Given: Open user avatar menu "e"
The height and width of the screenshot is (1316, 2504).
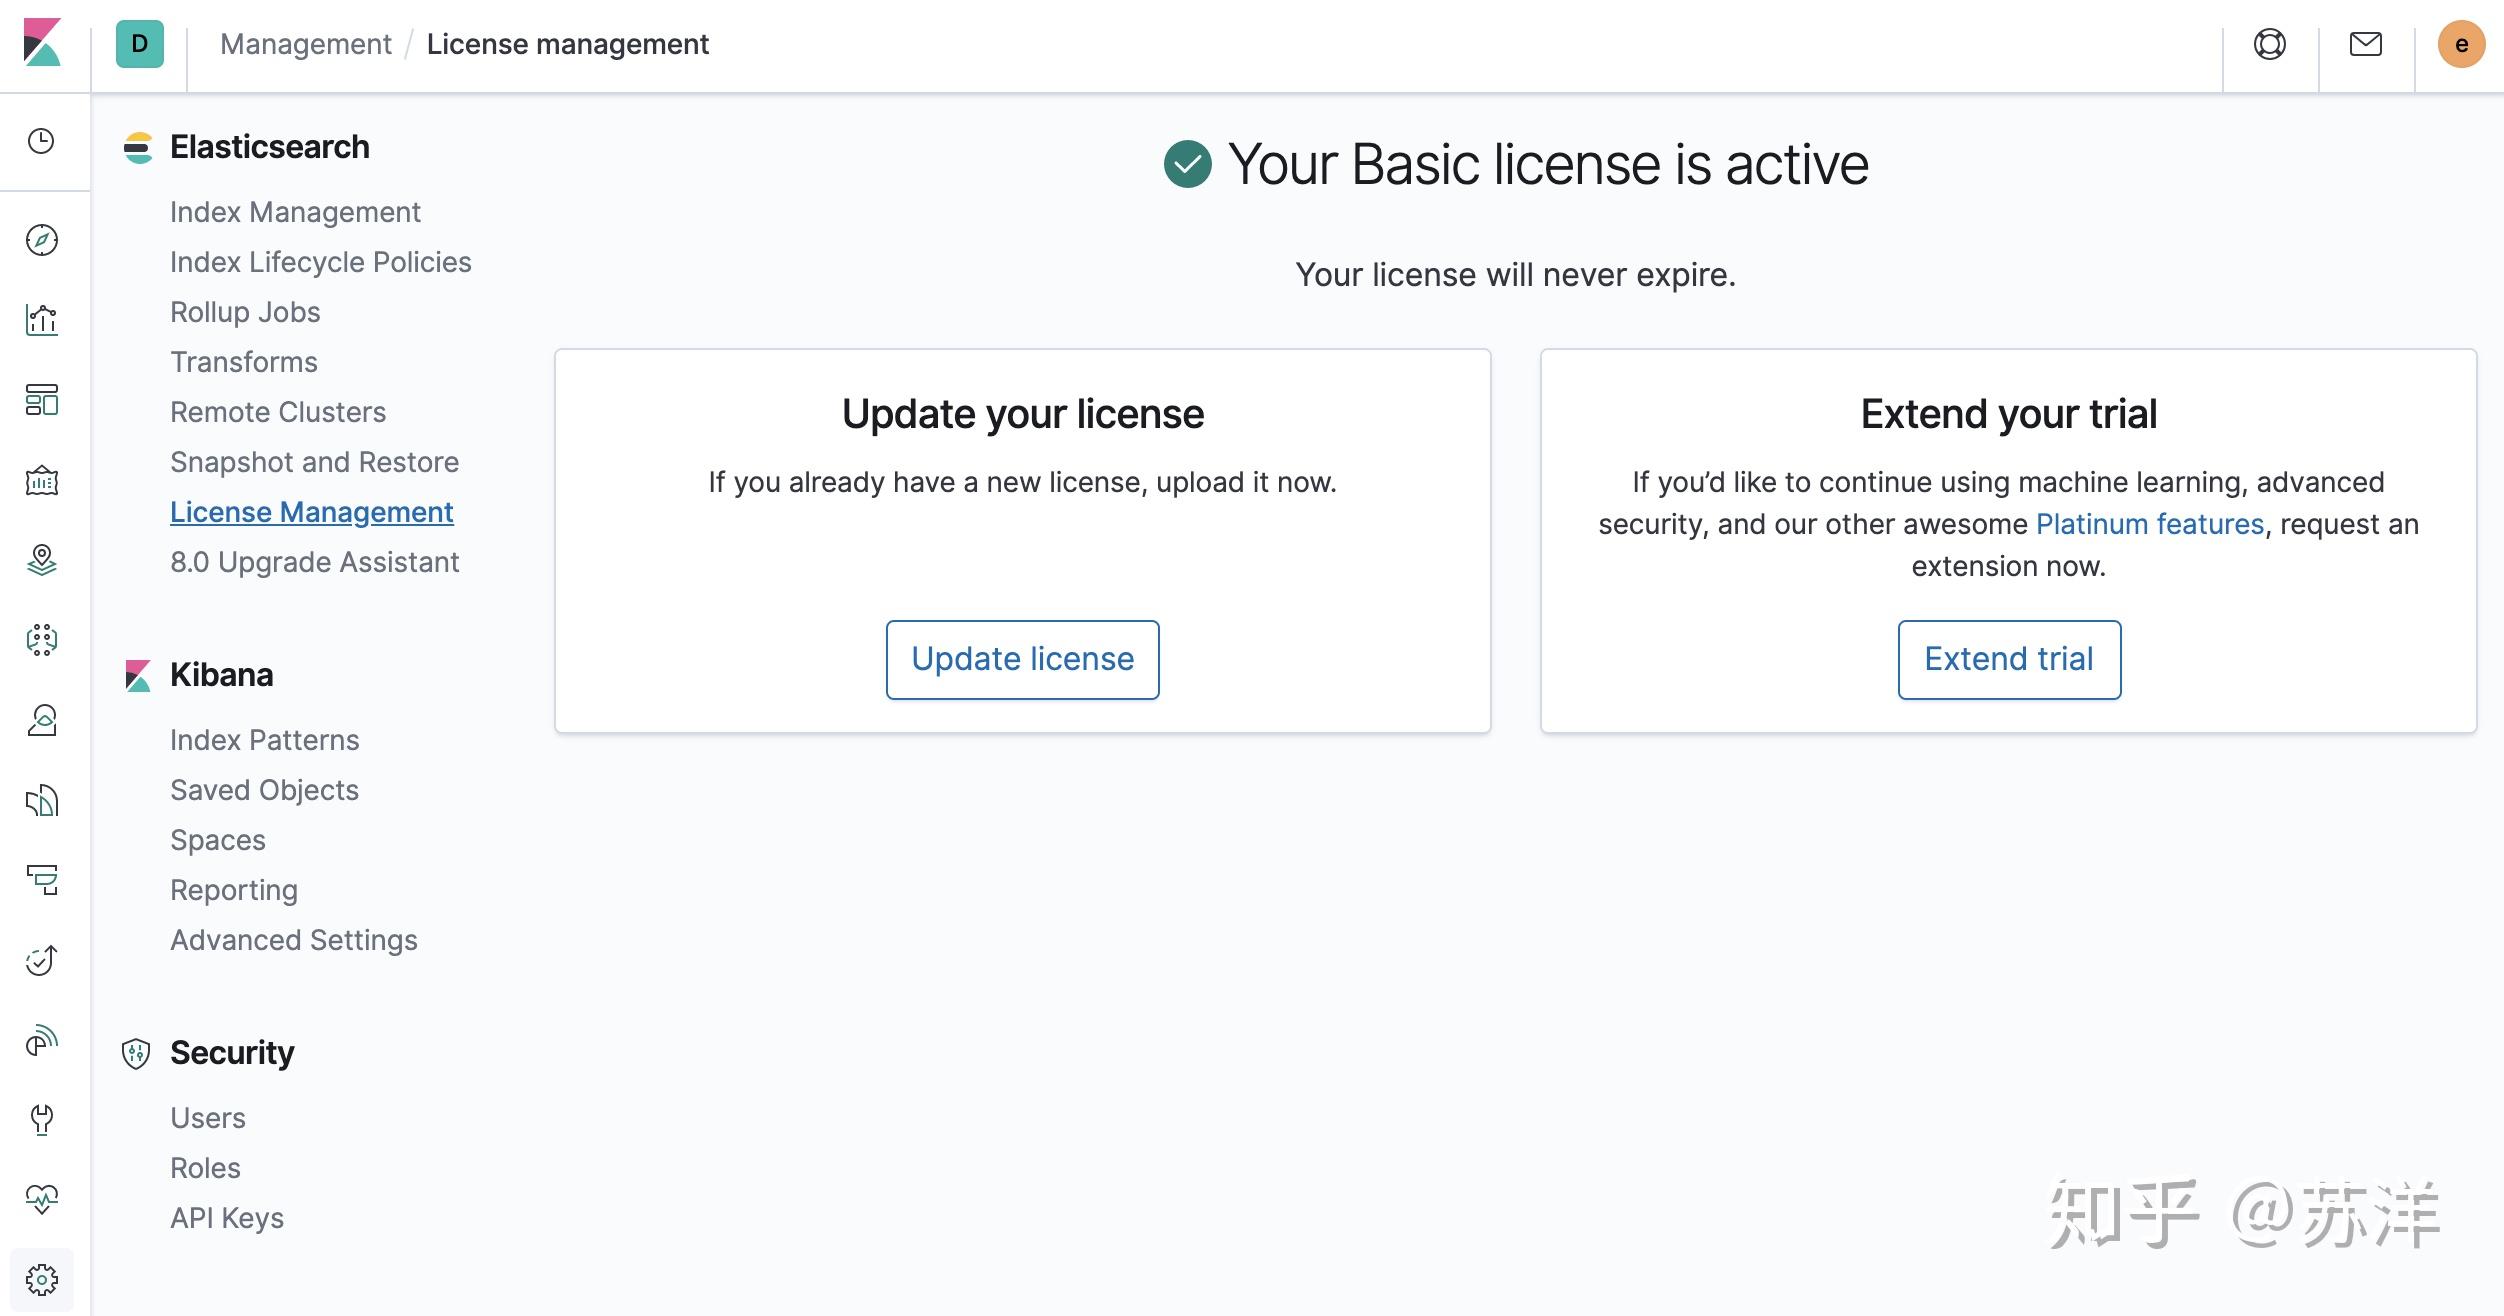Looking at the screenshot, I should [x=2461, y=44].
